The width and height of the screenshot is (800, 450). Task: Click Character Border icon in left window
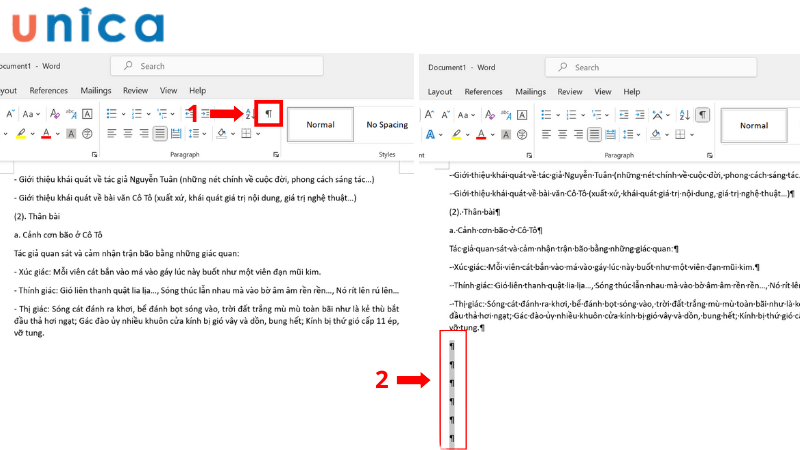[87, 113]
